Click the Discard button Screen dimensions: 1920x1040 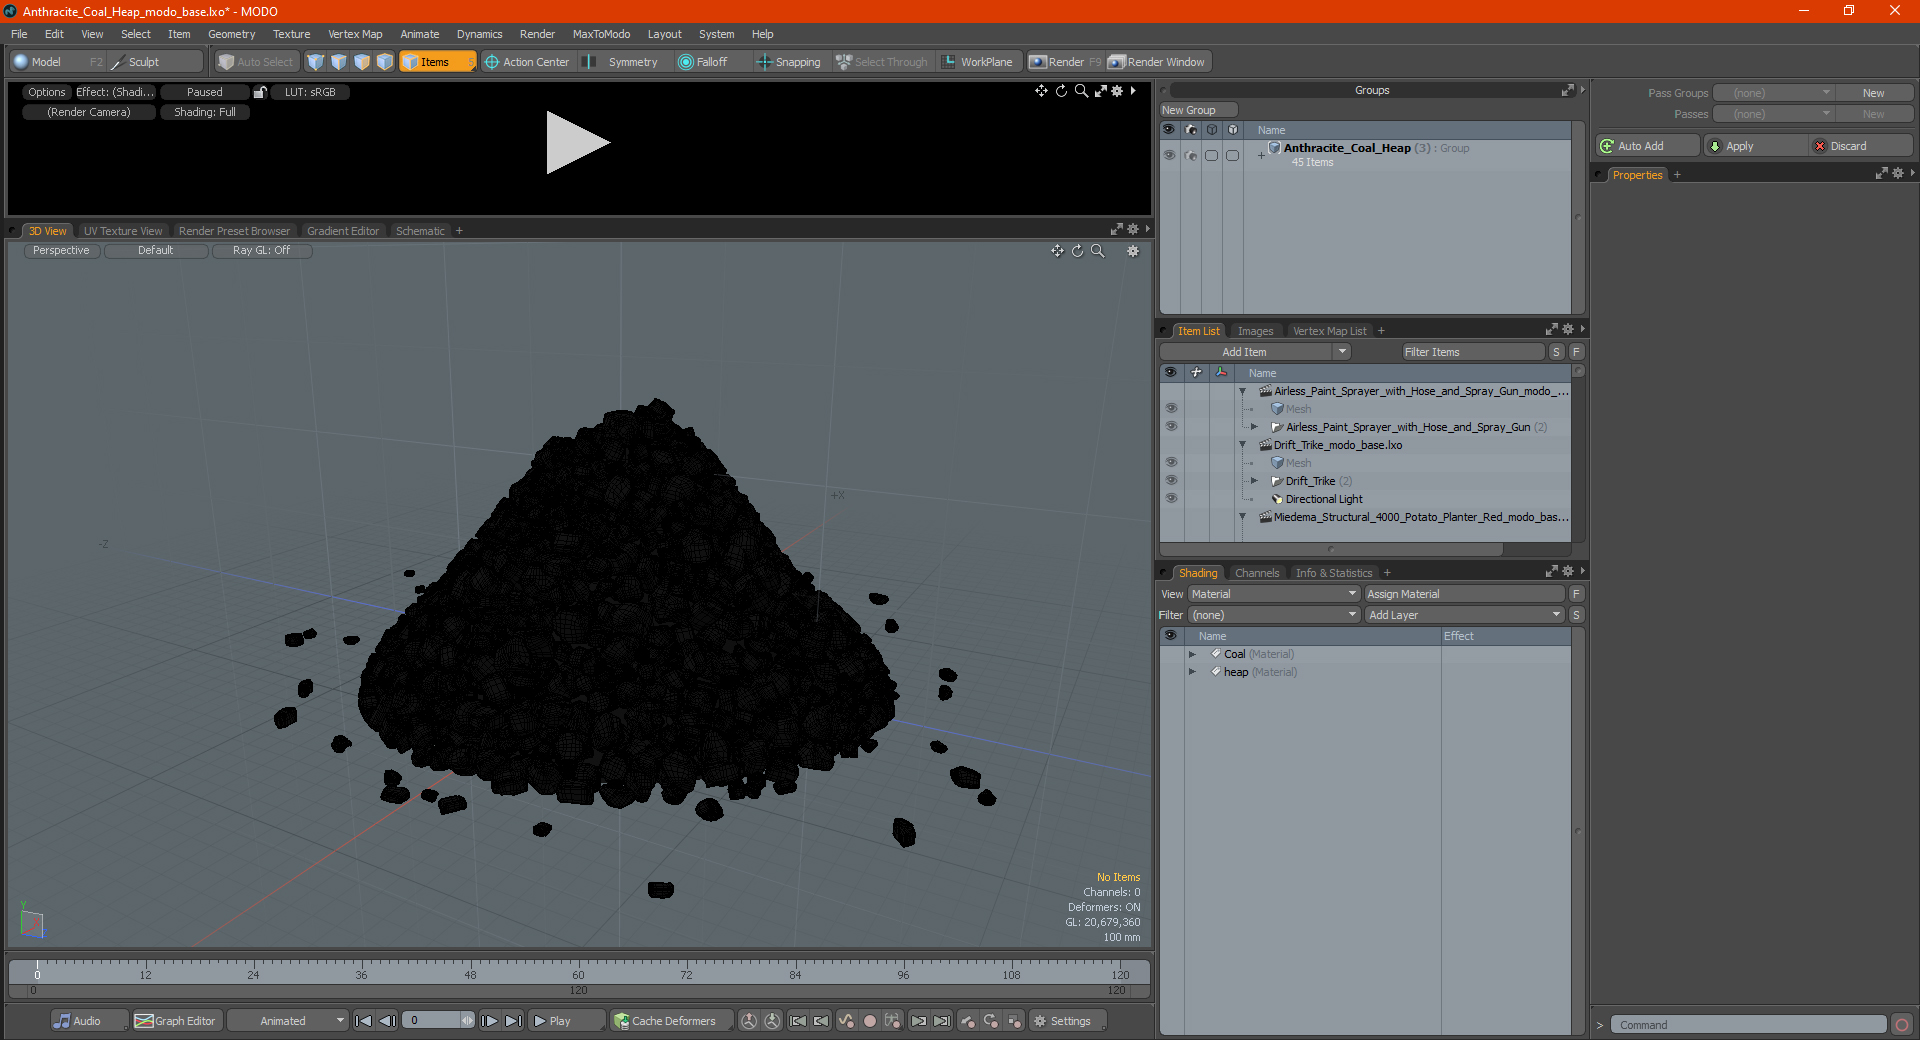click(1861, 146)
